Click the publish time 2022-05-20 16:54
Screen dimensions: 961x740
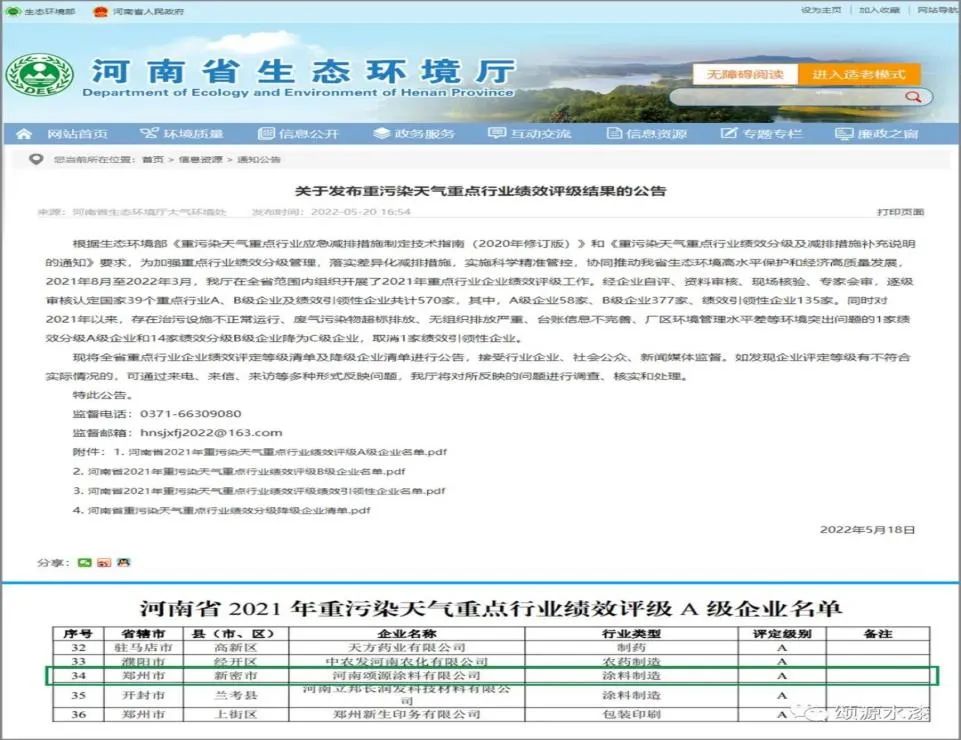[x=360, y=212]
